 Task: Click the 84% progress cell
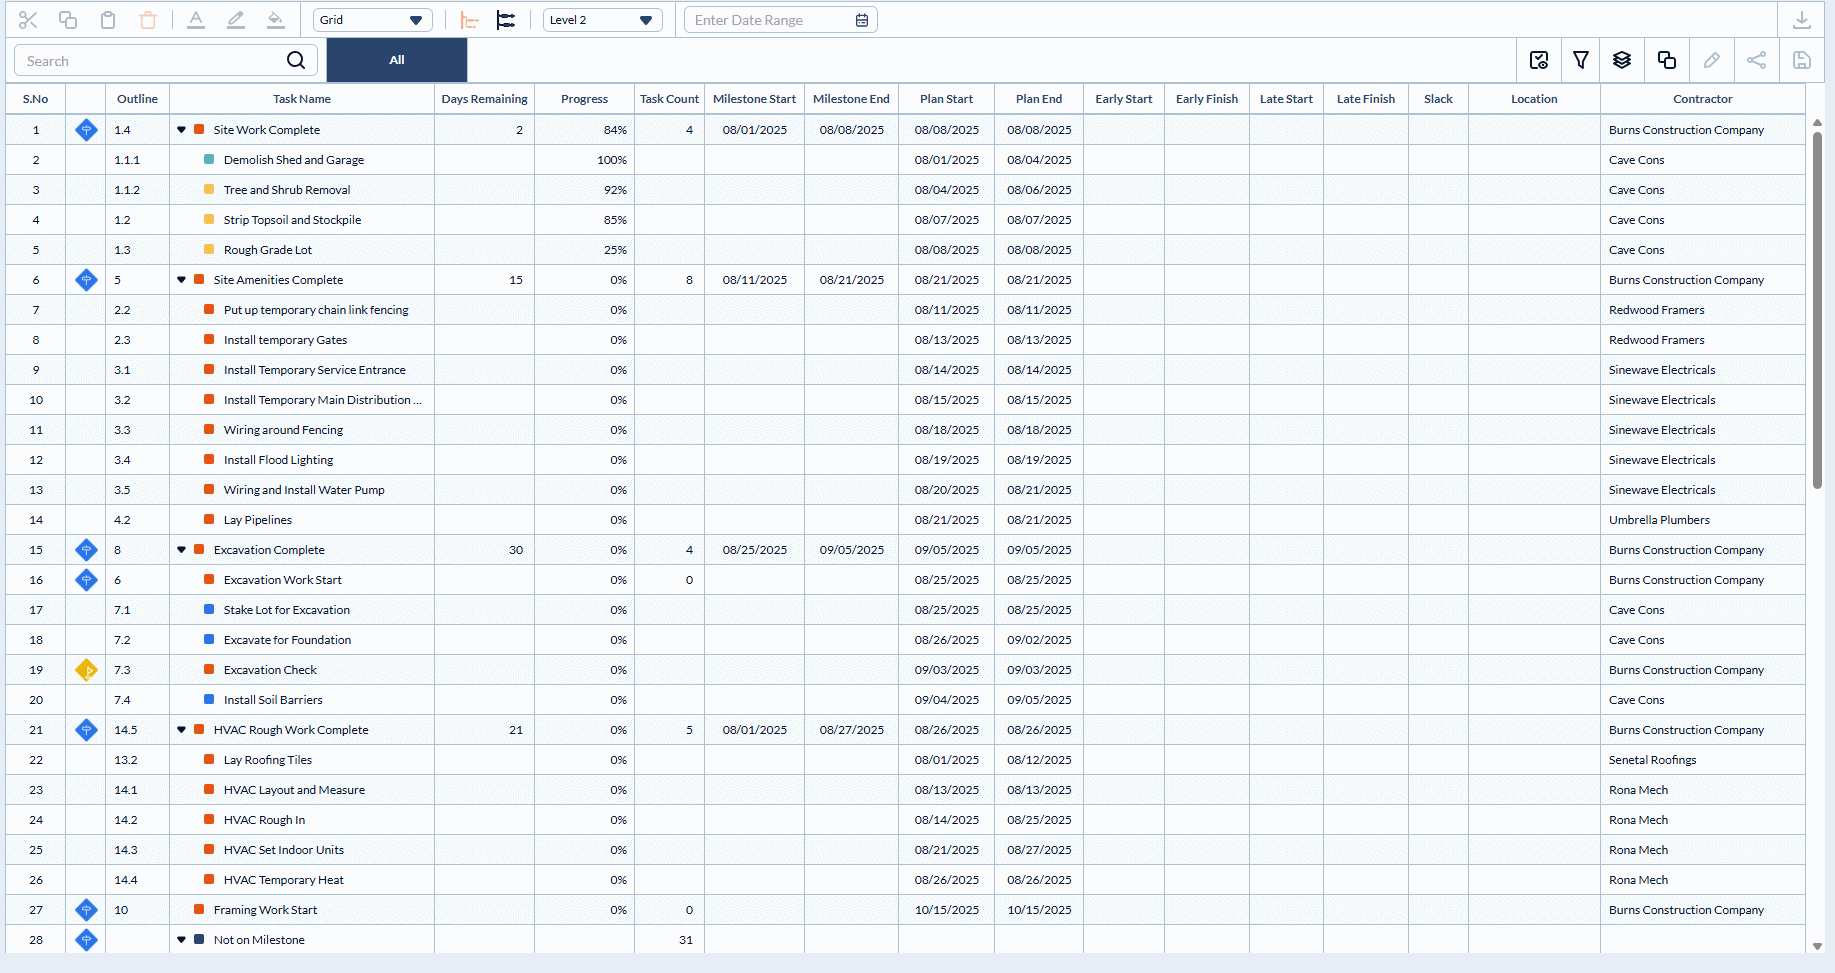584,130
